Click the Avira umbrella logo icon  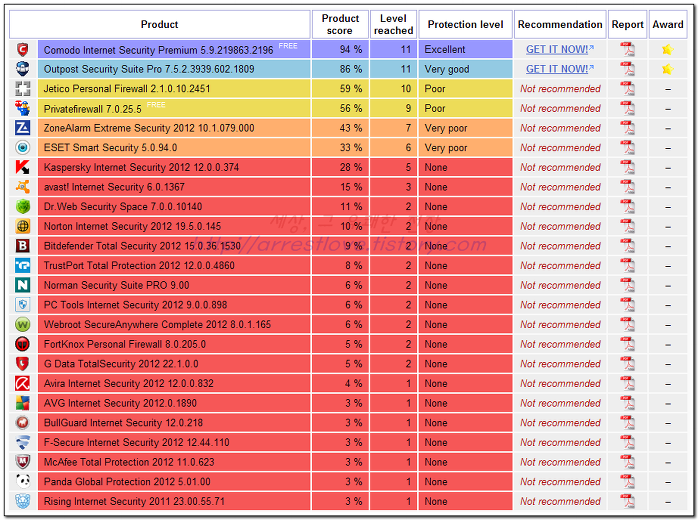(x=23, y=383)
